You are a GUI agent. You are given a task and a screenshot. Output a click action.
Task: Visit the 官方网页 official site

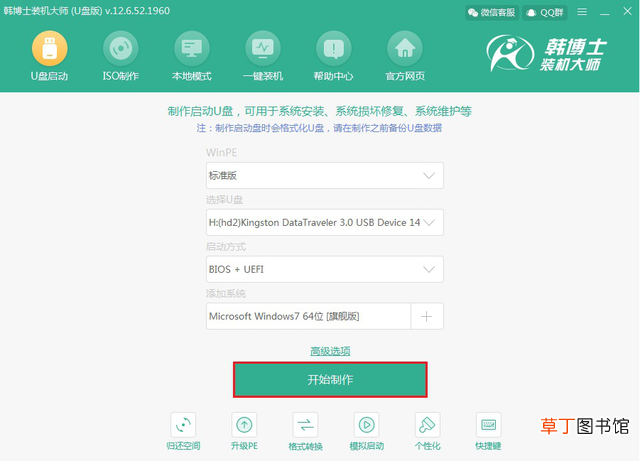point(405,56)
